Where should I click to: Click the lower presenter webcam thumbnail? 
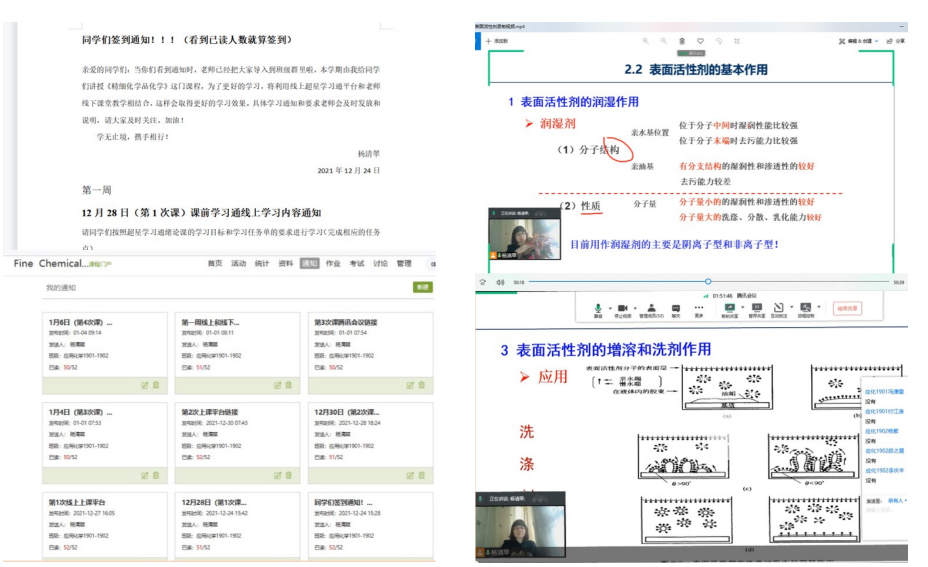[520, 525]
